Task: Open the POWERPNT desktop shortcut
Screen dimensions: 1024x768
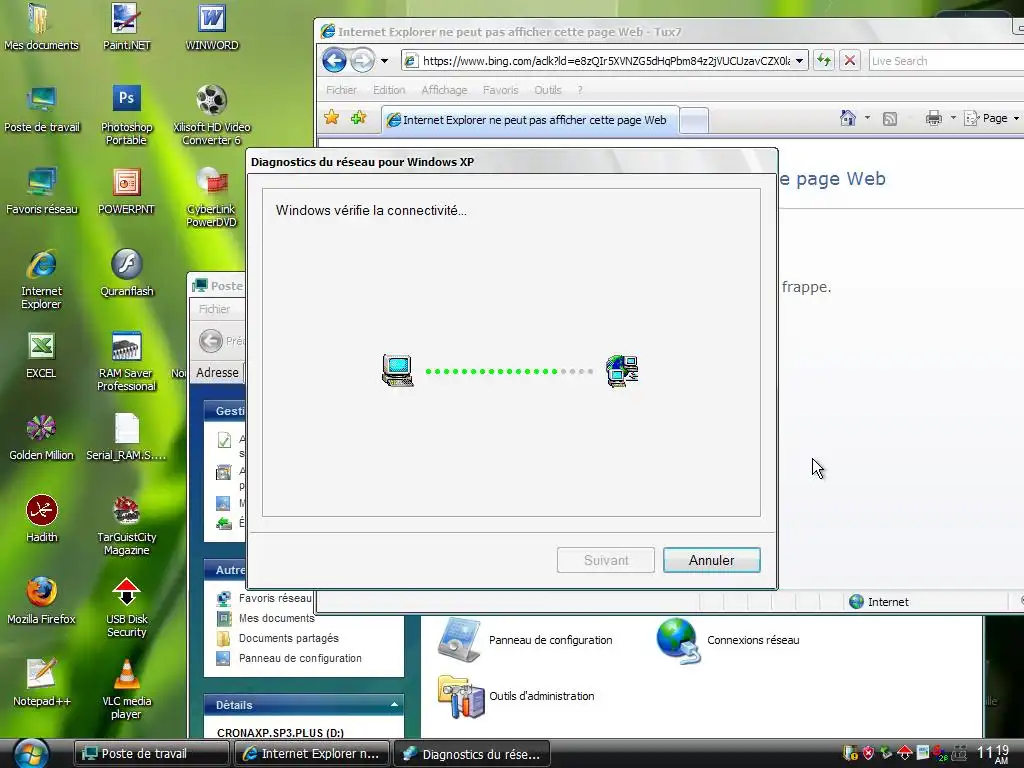Action: (126, 192)
